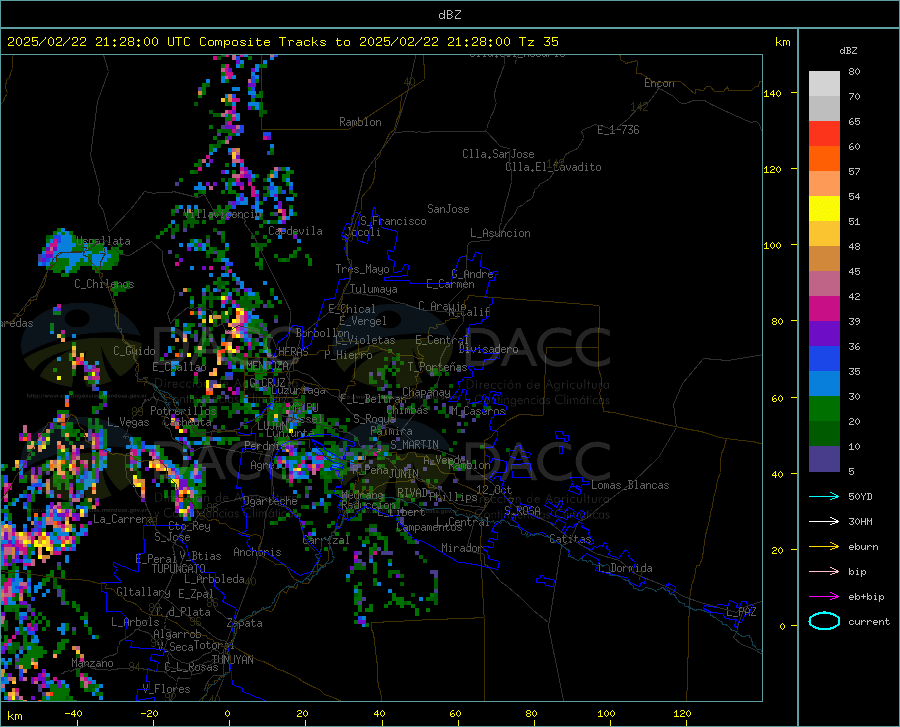
Task: Click the 30 dBZ green swatch
Action: coord(824,409)
